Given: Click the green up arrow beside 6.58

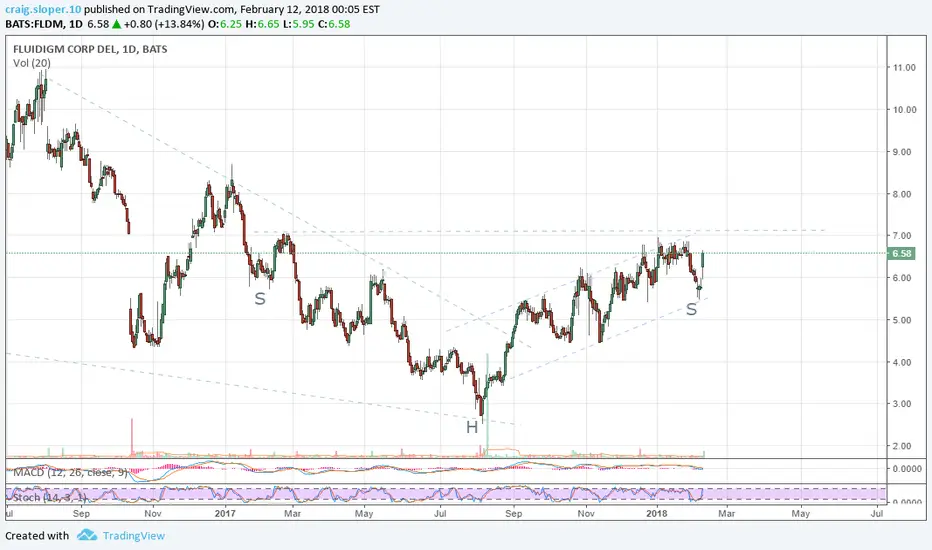Looking at the screenshot, I should click(x=116, y=24).
